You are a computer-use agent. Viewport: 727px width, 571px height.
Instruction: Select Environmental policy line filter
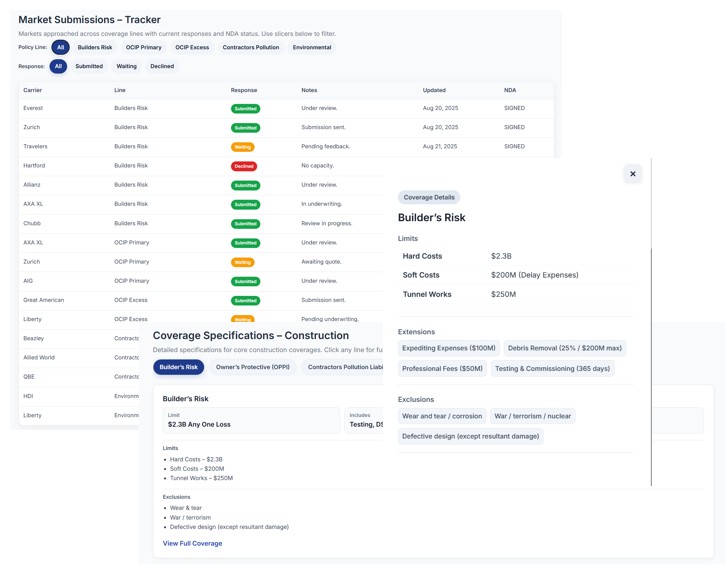coord(312,47)
